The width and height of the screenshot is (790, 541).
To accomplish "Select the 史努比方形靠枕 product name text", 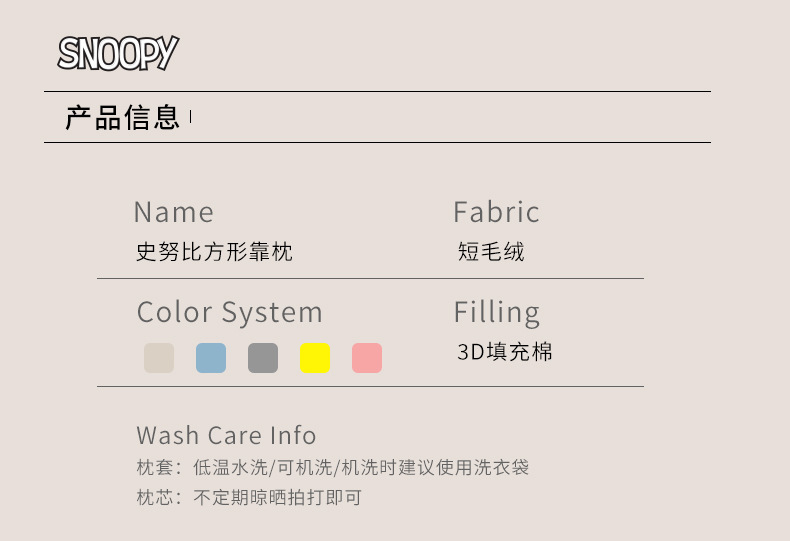I will [x=214, y=252].
